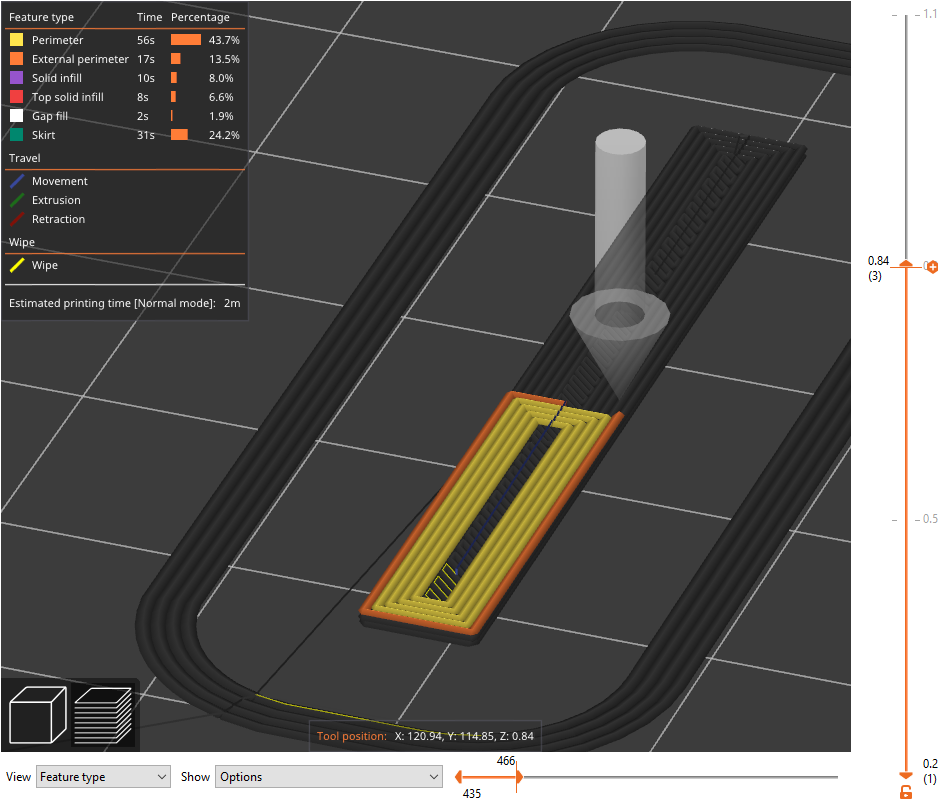Click the Extrusion travel legend line icon
Viewport: 938px width, 804px height.
click(x=17, y=200)
